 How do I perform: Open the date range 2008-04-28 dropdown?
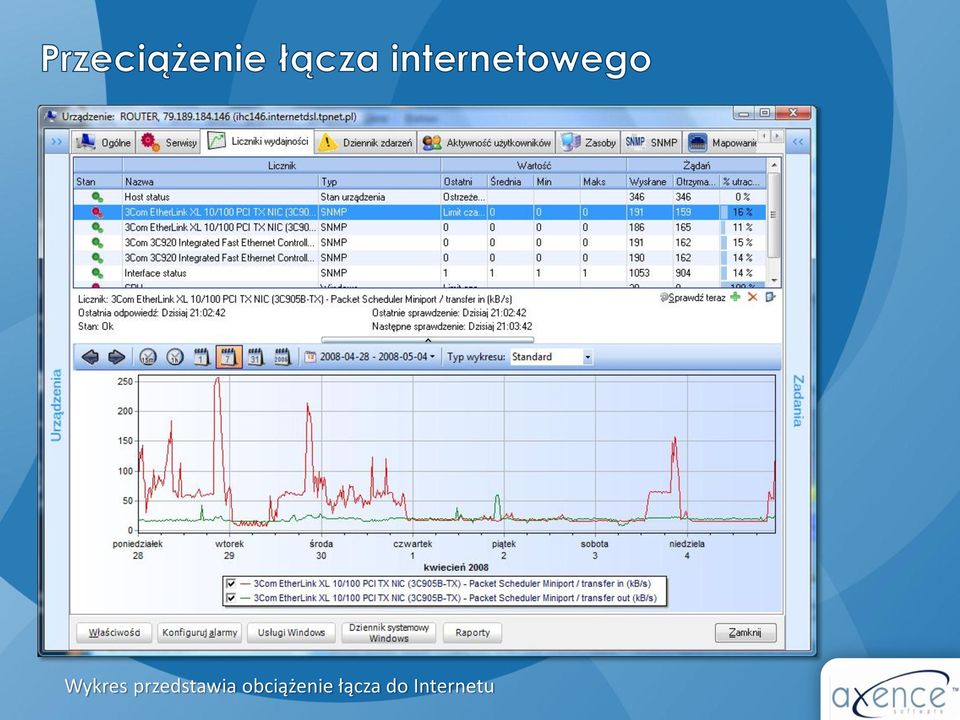coord(371,357)
